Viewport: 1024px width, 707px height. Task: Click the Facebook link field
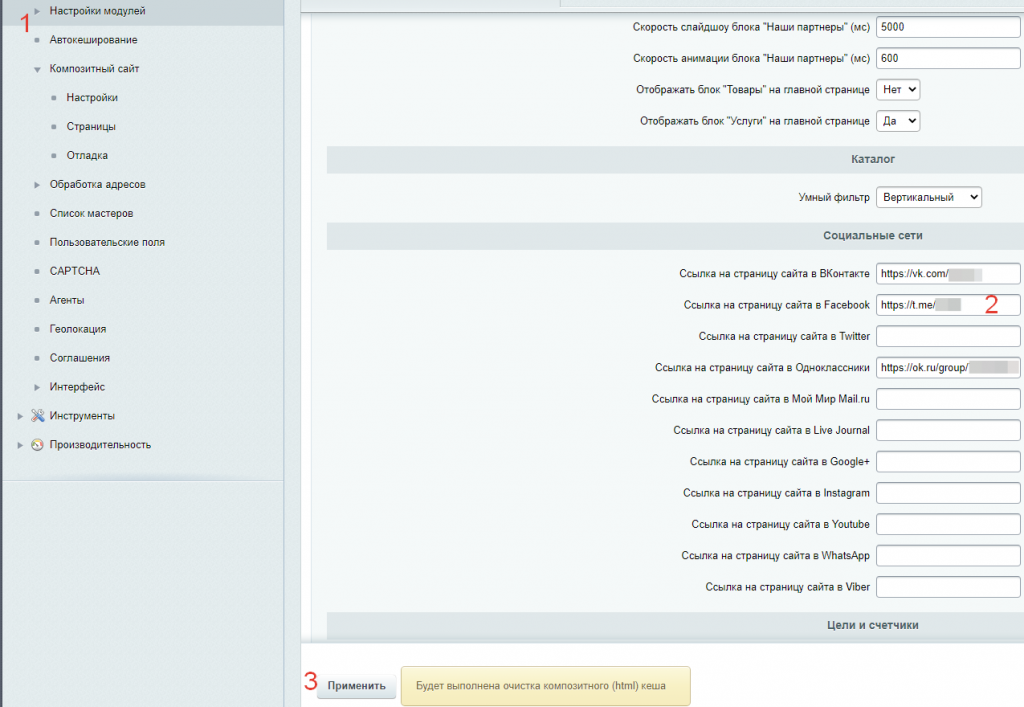[948, 305]
